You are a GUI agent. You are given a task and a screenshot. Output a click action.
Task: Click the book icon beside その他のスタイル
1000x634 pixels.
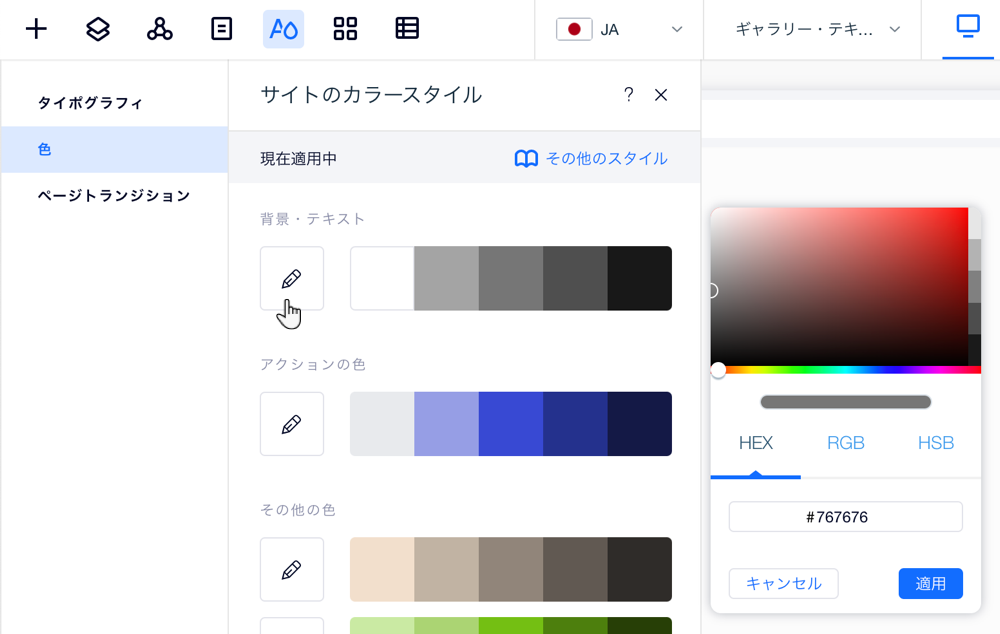[x=526, y=159]
